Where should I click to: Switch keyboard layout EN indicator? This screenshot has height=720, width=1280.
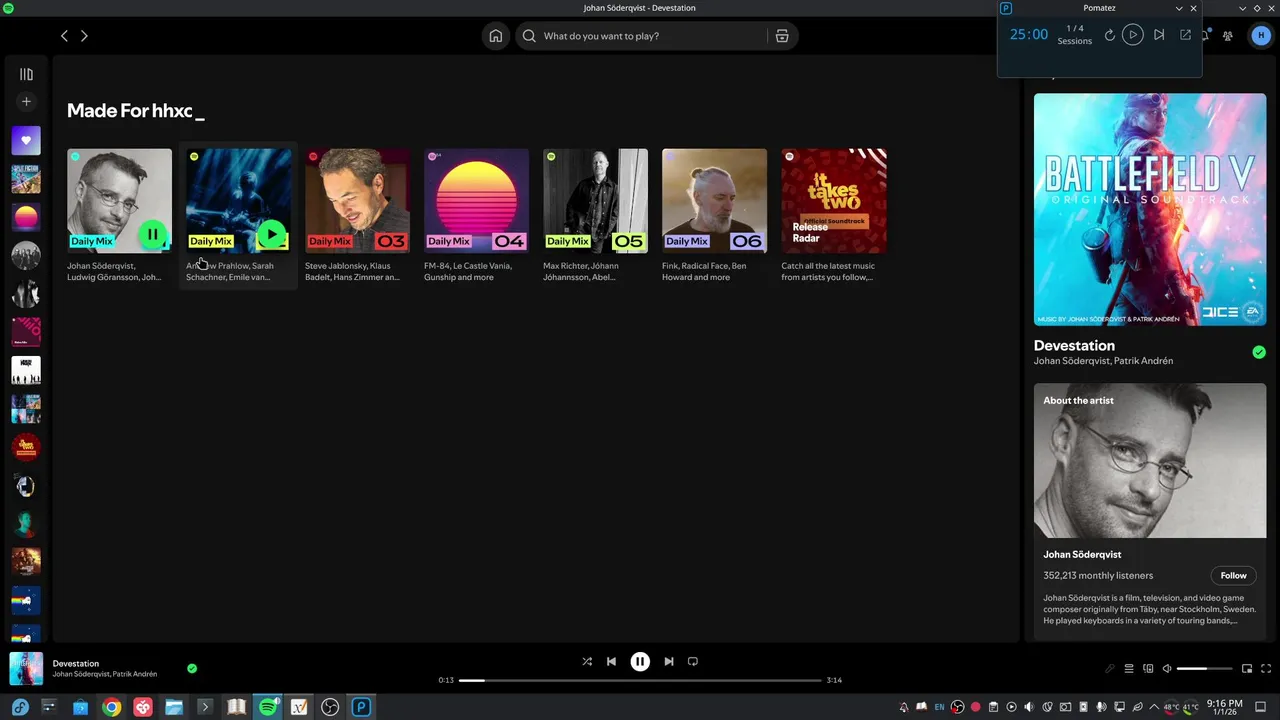pos(939,707)
